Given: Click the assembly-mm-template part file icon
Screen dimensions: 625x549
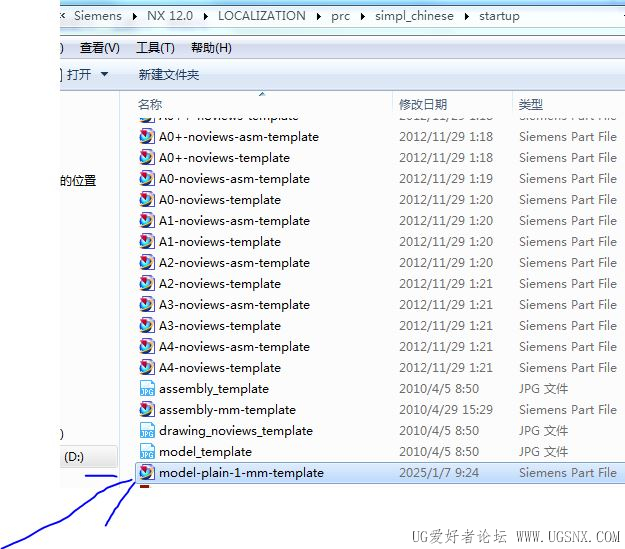Looking at the screenshot, I should tap(147, 410).
